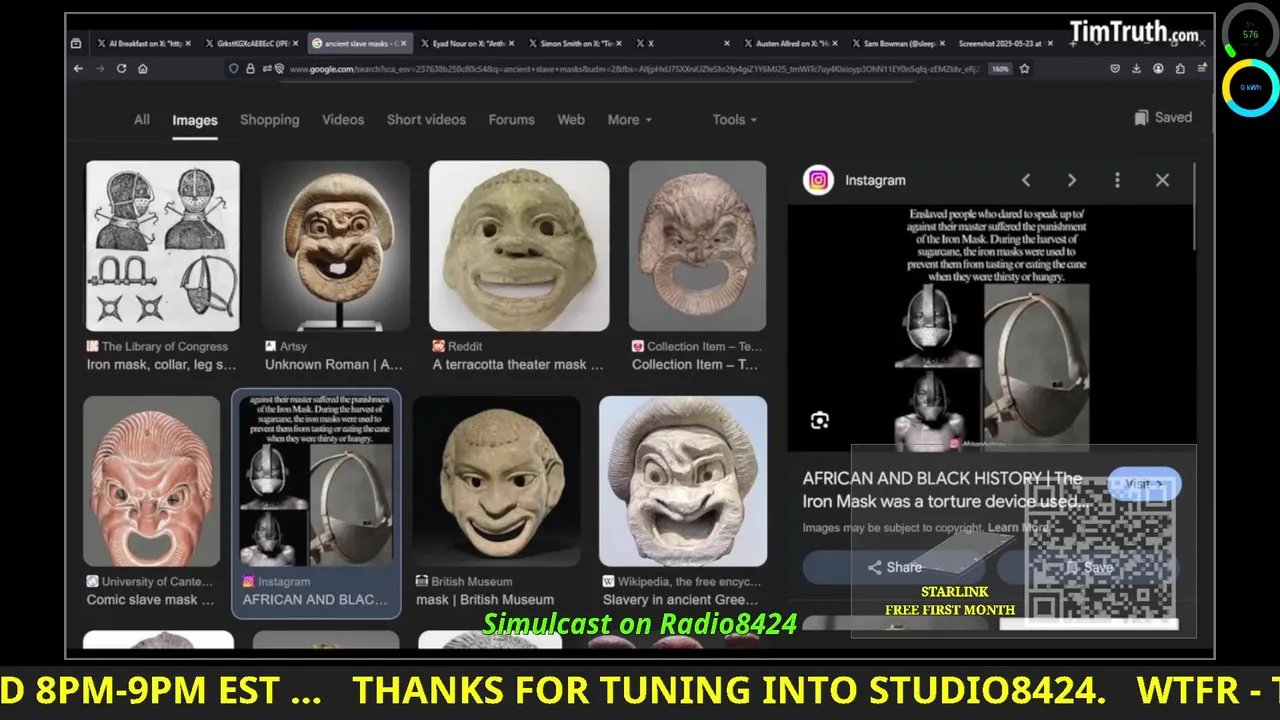Switch to the All results tab
This screenshot has width=1280, height=720.
pyautogui.click(x=142, y=119)
